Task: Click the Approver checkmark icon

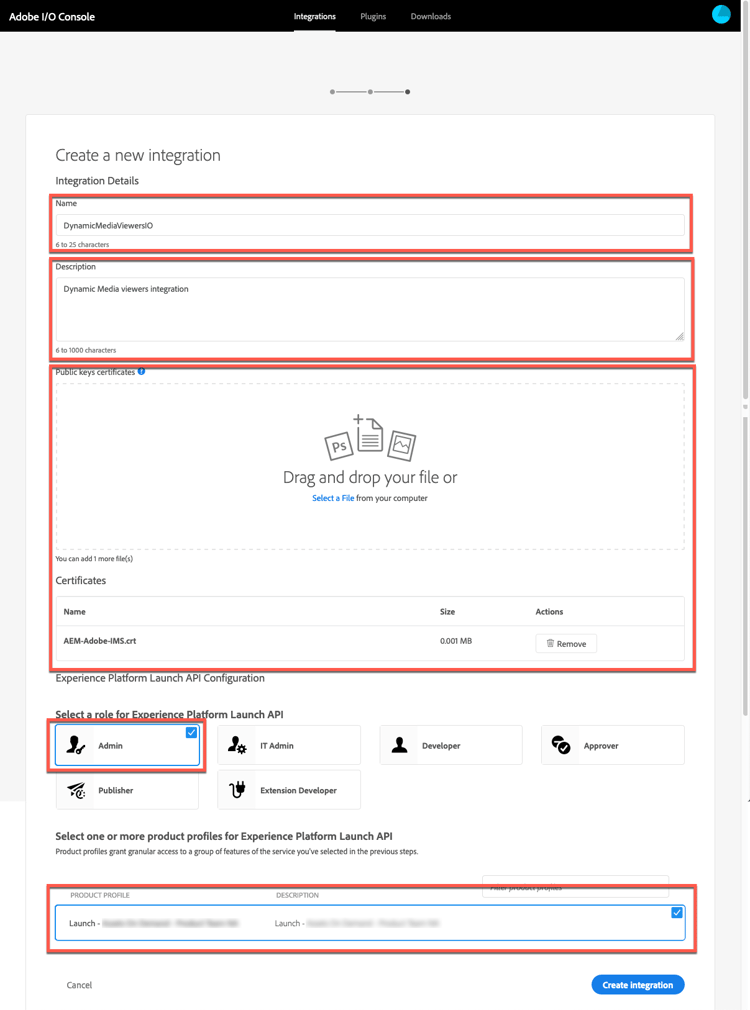Action: click(561, 745)
